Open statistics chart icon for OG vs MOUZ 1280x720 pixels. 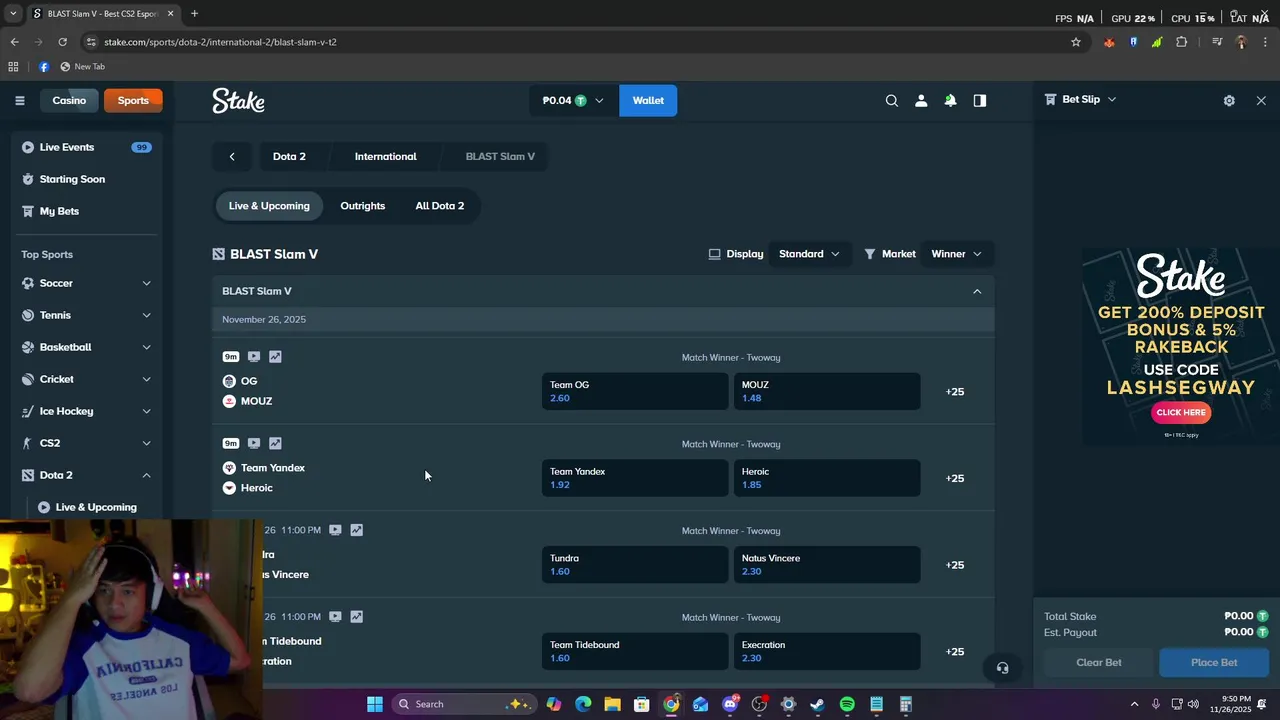click(x=275, y=357)
